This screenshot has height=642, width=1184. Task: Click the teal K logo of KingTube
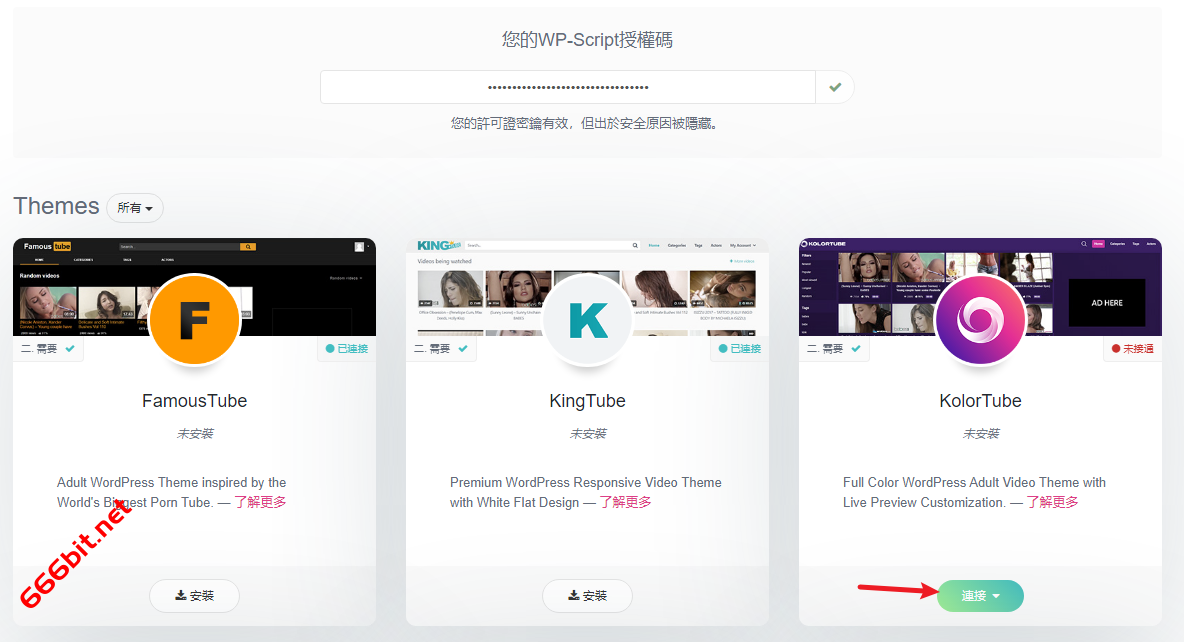587,319
